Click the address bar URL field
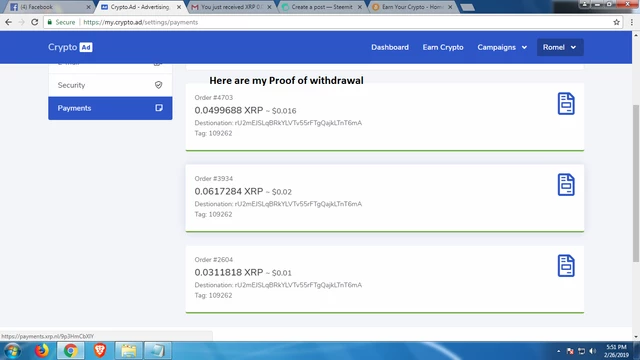 tap(331, 22)
